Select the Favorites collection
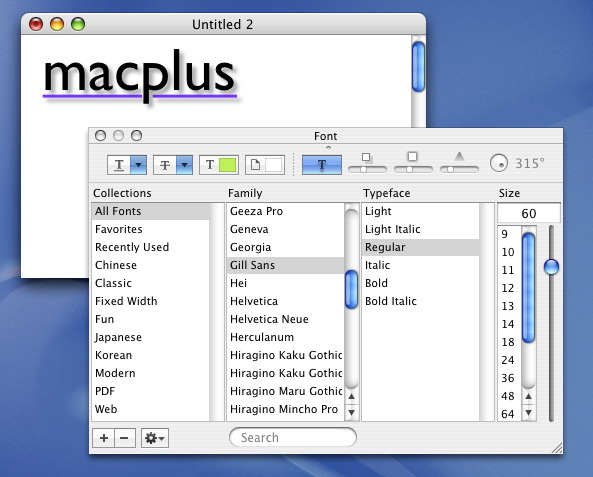The image size is (593, 477). coord(151,229)
